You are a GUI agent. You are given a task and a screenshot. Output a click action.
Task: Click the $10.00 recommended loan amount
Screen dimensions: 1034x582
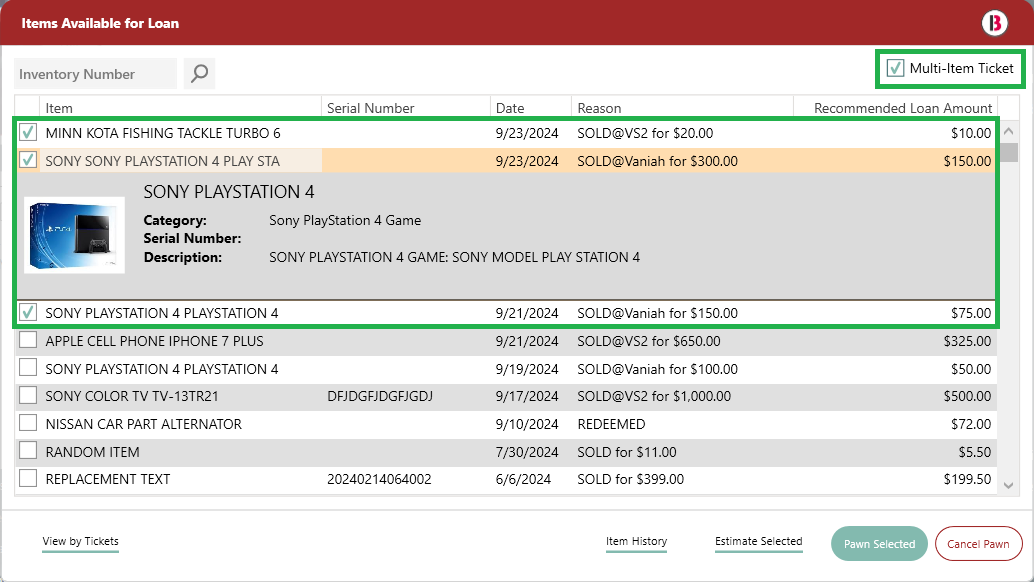point(971,133)
